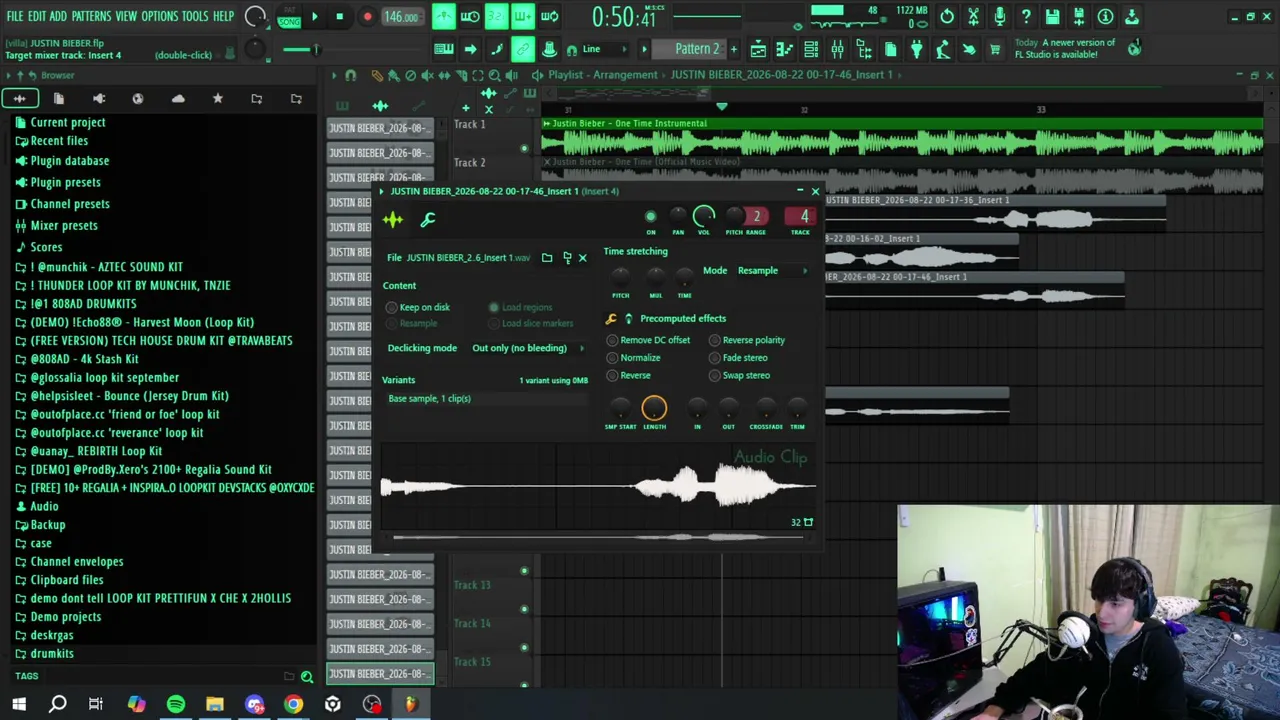Viewport: 1280px width, 720px height.
Task: Expand the Plugin database folder
Action: [61, 161]
